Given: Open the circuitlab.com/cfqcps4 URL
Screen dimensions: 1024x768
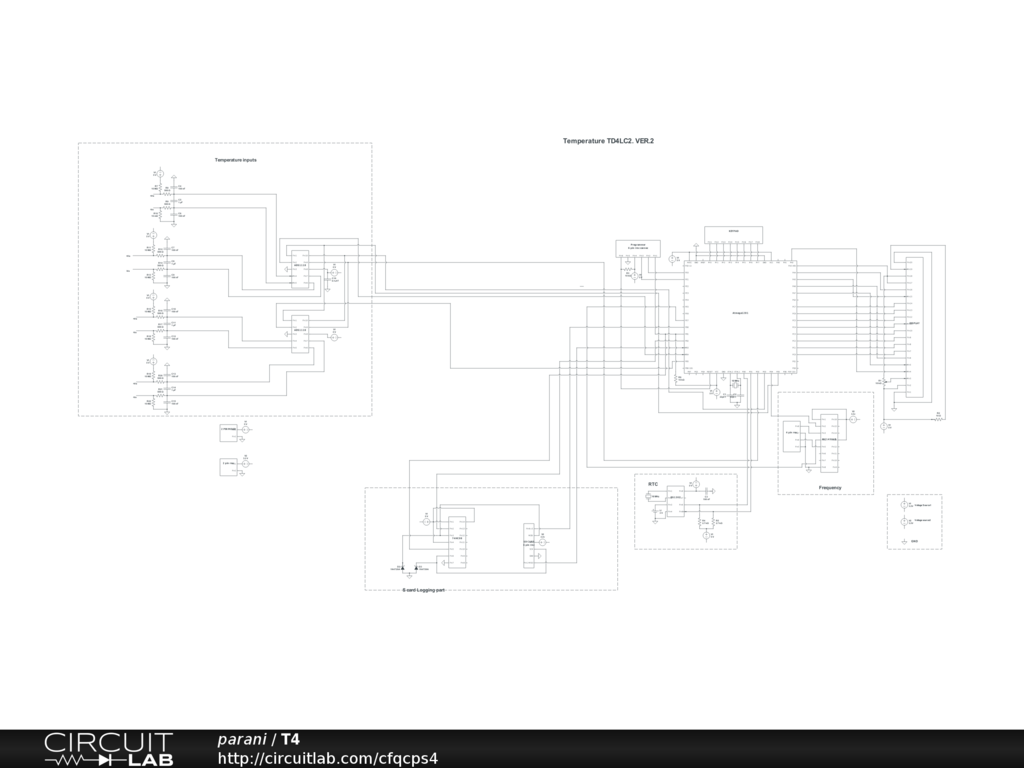Looking at the screenshot, I should point(327,757).
